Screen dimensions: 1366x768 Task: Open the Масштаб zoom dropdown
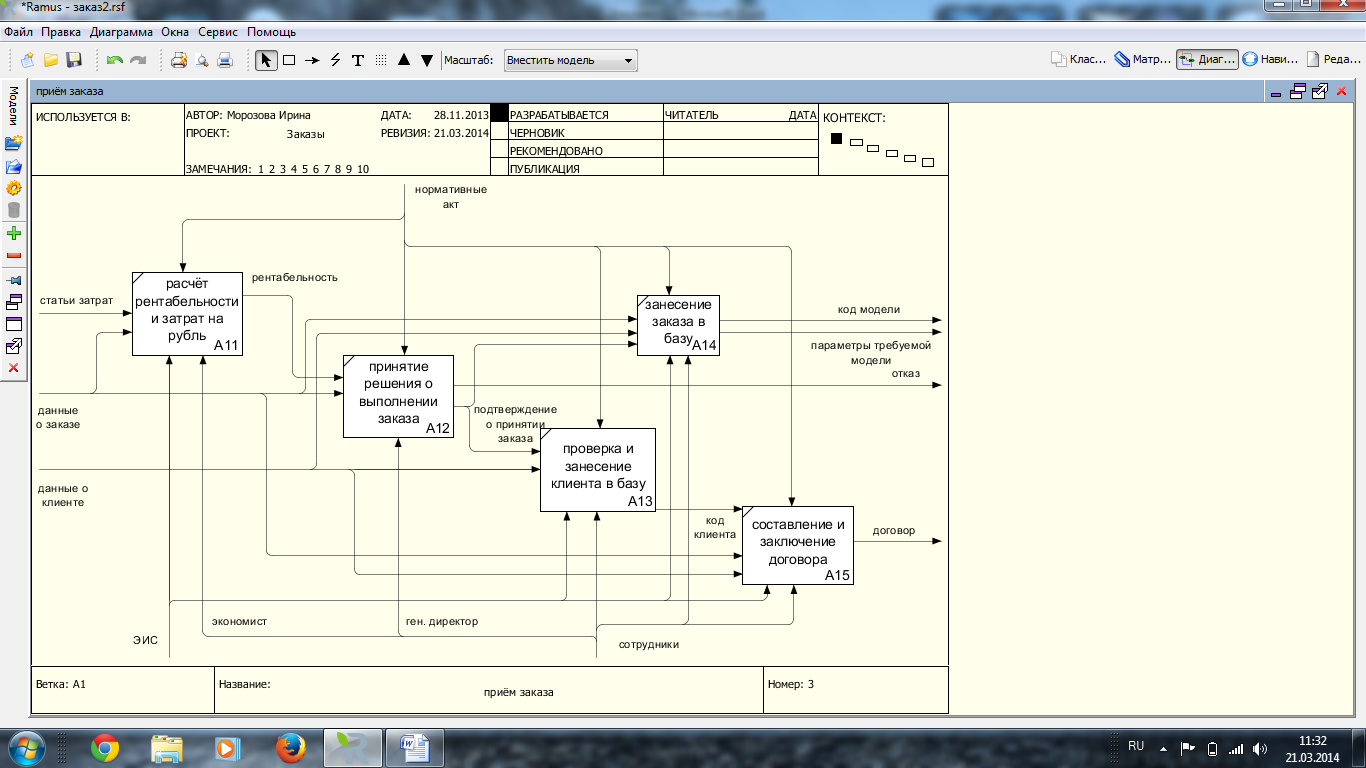click(x=570, y=60)
